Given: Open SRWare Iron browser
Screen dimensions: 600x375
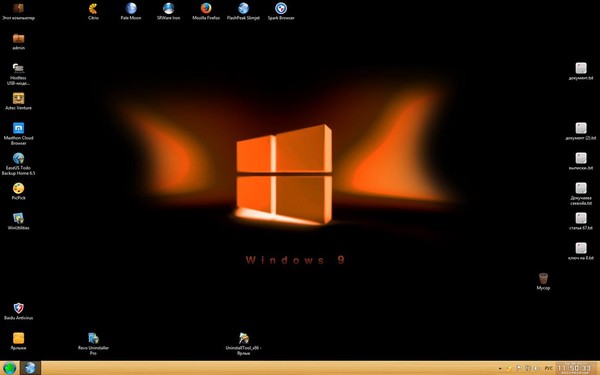Looking at the screenshot, I should coord(168,11).
